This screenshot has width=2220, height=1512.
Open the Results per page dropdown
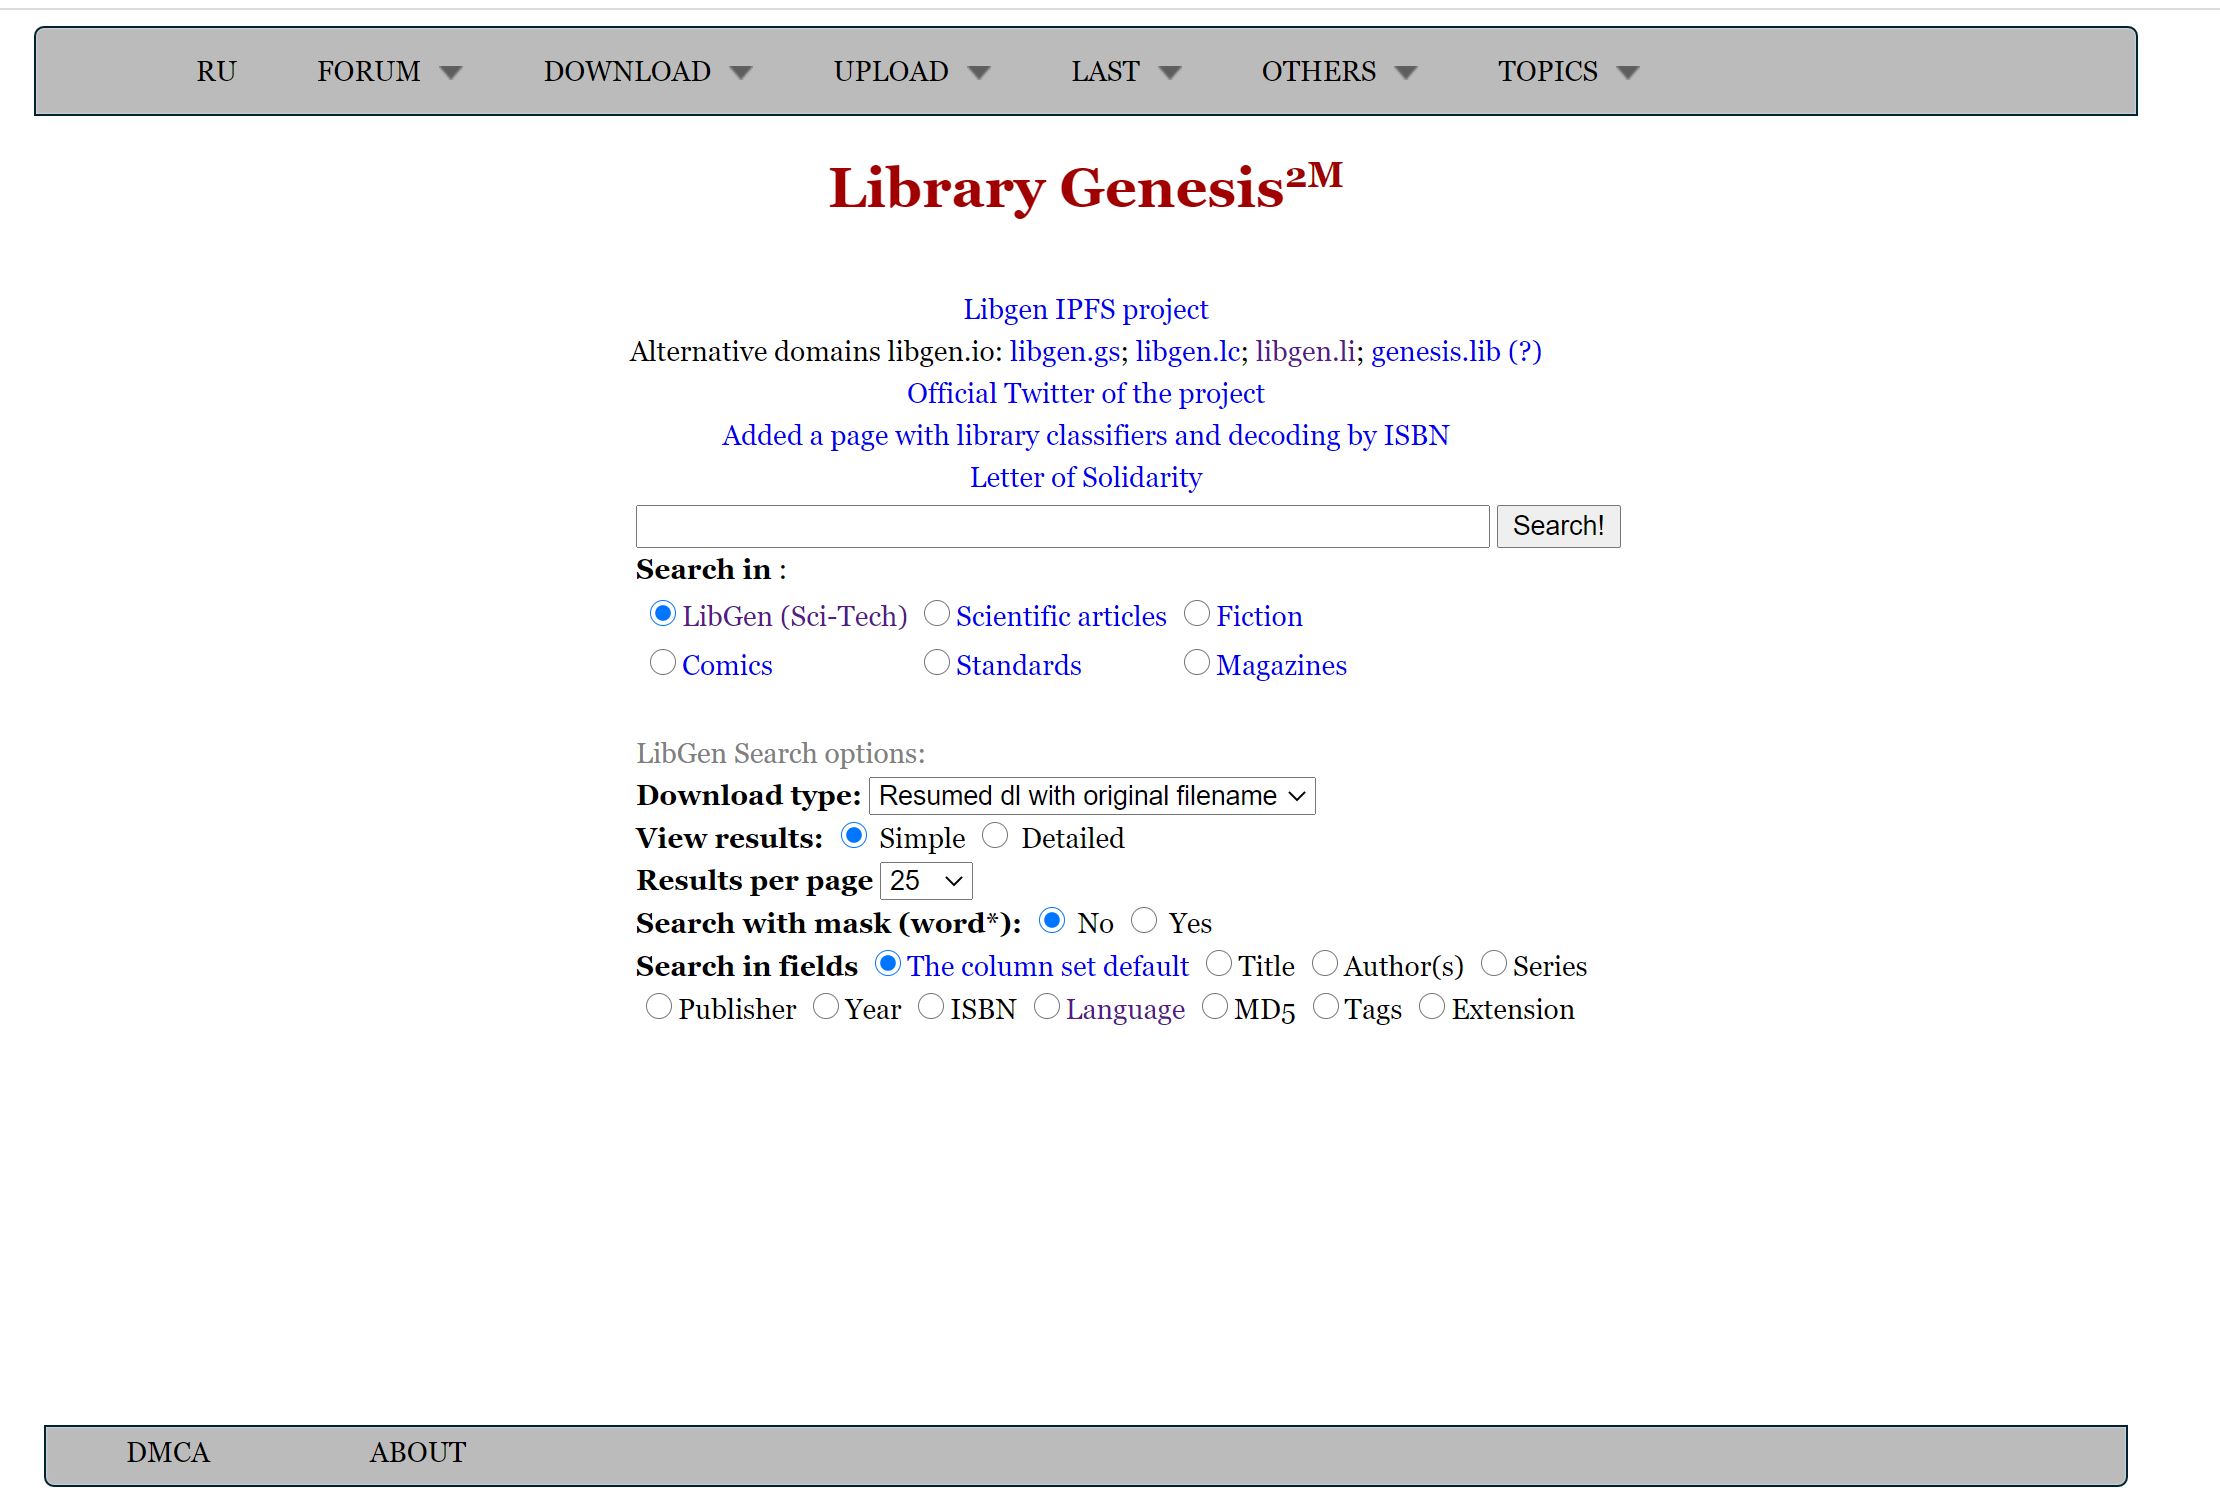(x=925, y=881)
